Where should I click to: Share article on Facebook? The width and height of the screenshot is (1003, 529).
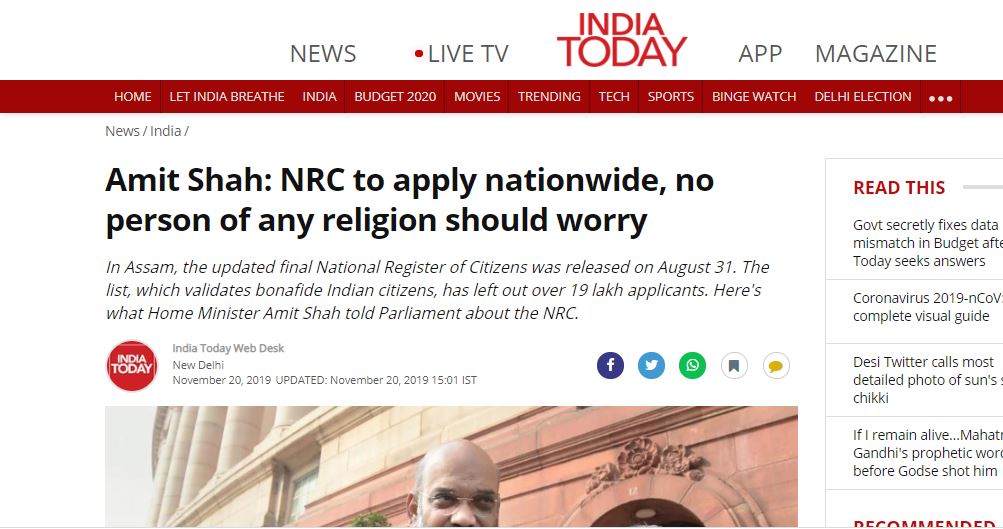click(x=610, y=365)
